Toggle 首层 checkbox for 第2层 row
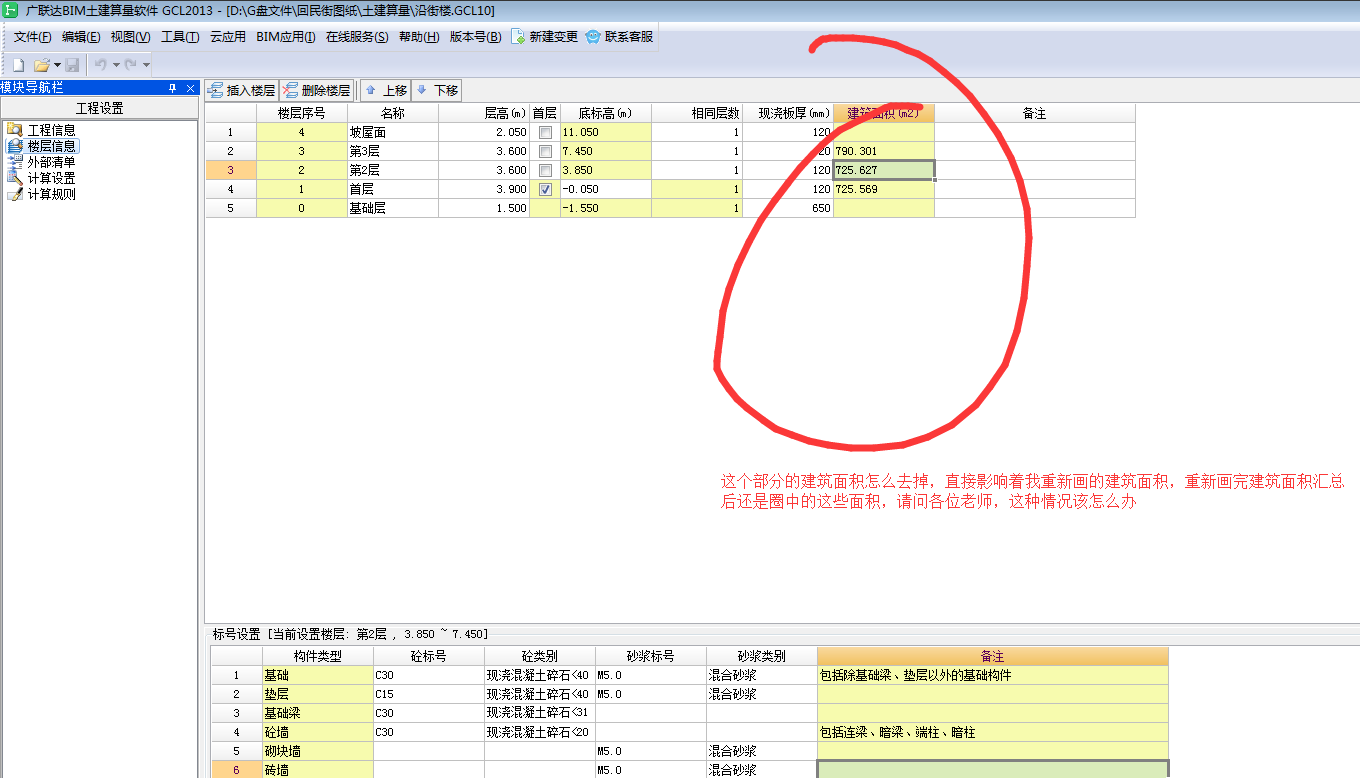The width and height of the screenshot is (1360, 778). (545, 170)
